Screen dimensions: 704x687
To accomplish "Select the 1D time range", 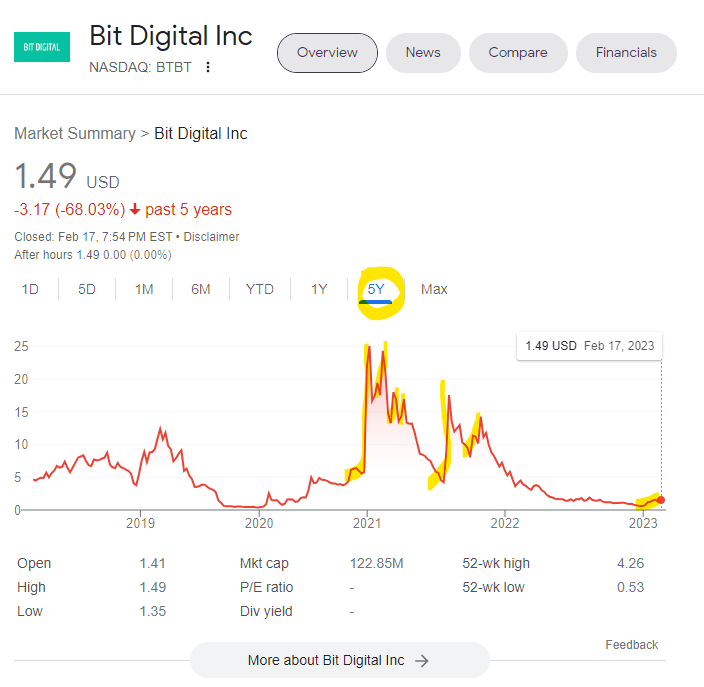I will 30,289.
